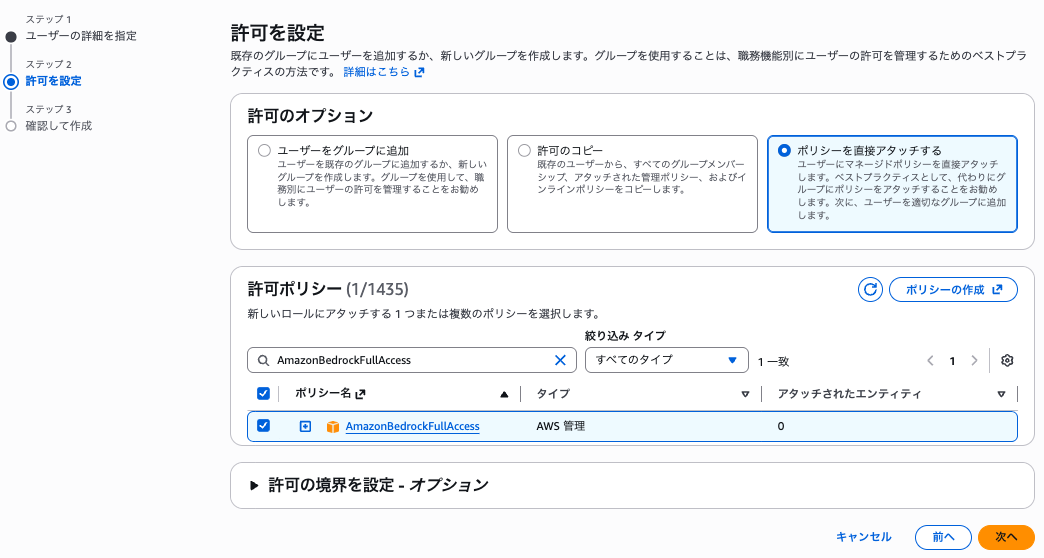Open the すべてのタイプ filter dropdown
The width and height of the screenshot is (1044, 558).
tap(666, 360)
